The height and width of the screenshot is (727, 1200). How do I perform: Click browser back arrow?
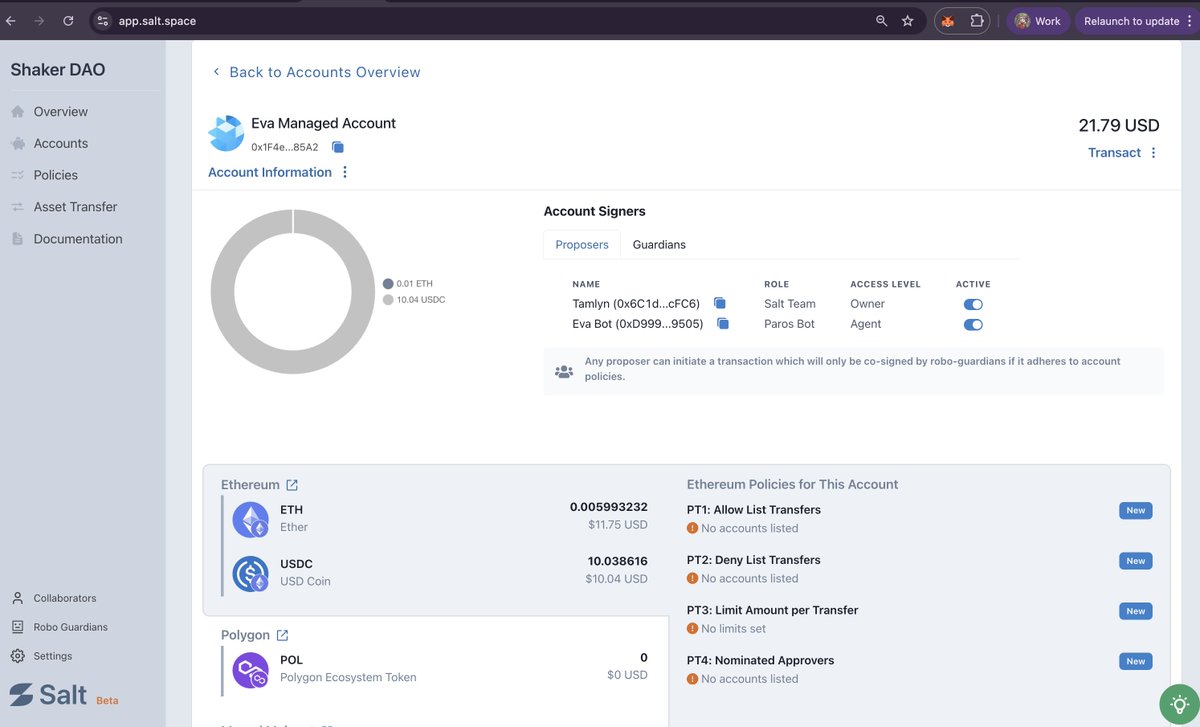point(11,21)
